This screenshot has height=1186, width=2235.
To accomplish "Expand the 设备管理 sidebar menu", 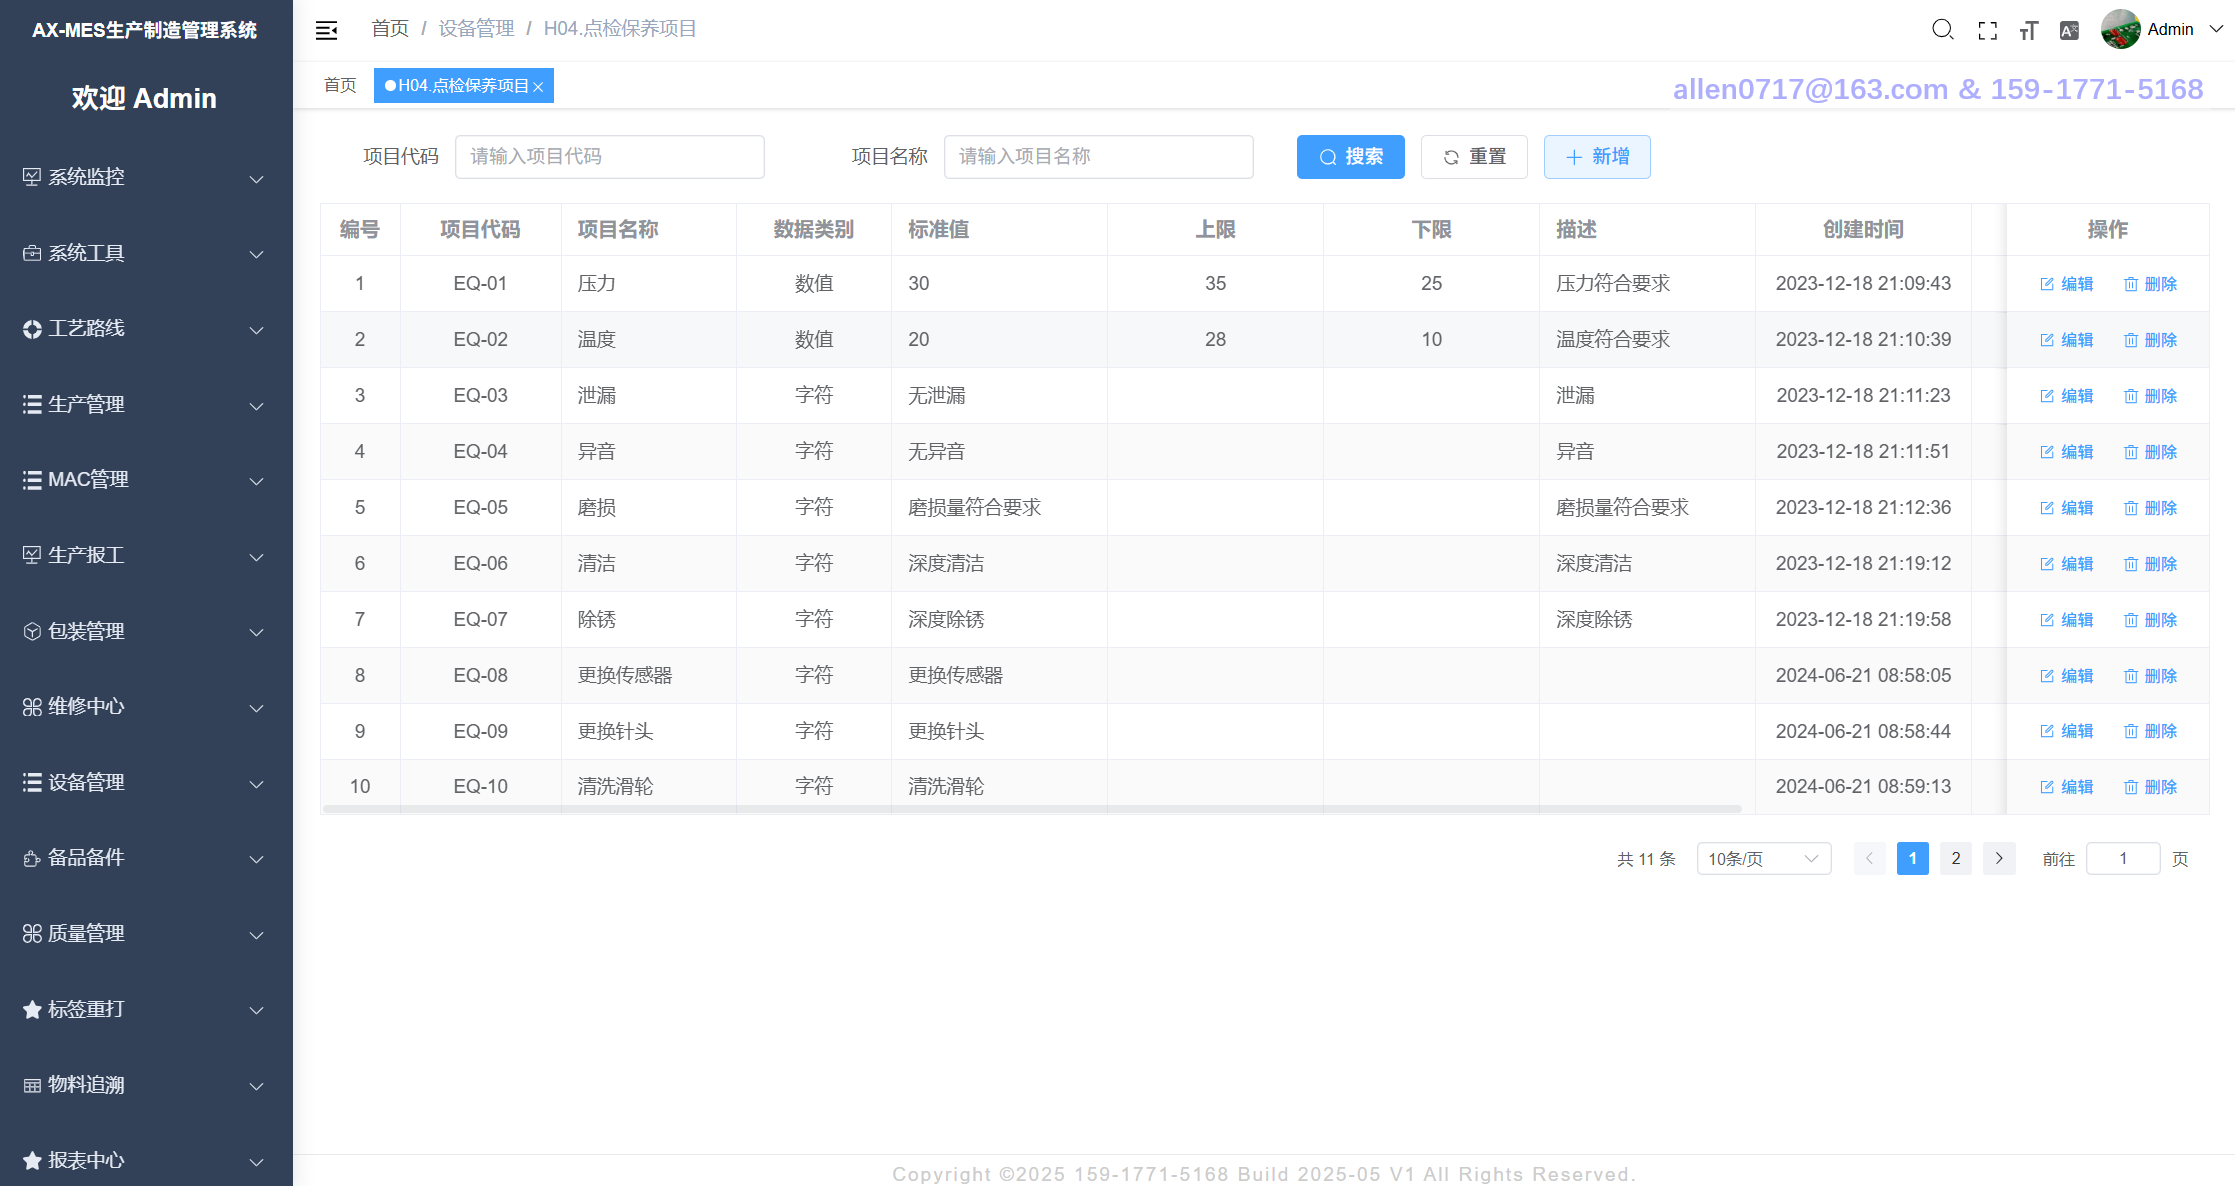I will pyautogui.click(x=146, y=783).
